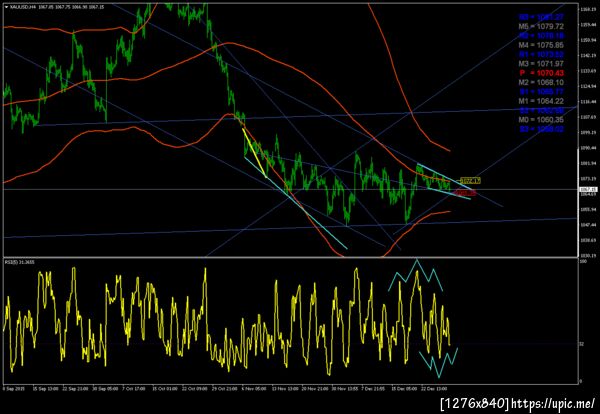Click the M5 = 1079.72 pivot label
This screenshot has width=600, height=414.
point(541,26)
